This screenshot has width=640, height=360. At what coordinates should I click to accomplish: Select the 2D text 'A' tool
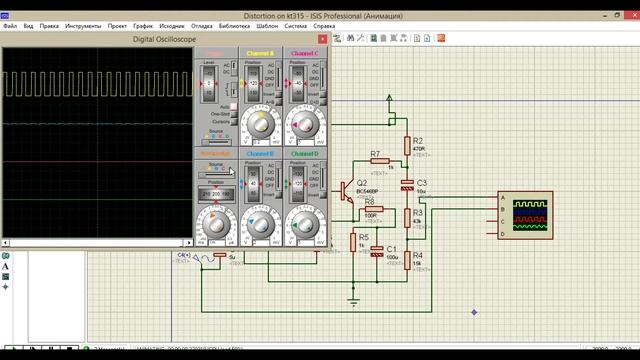5,267
